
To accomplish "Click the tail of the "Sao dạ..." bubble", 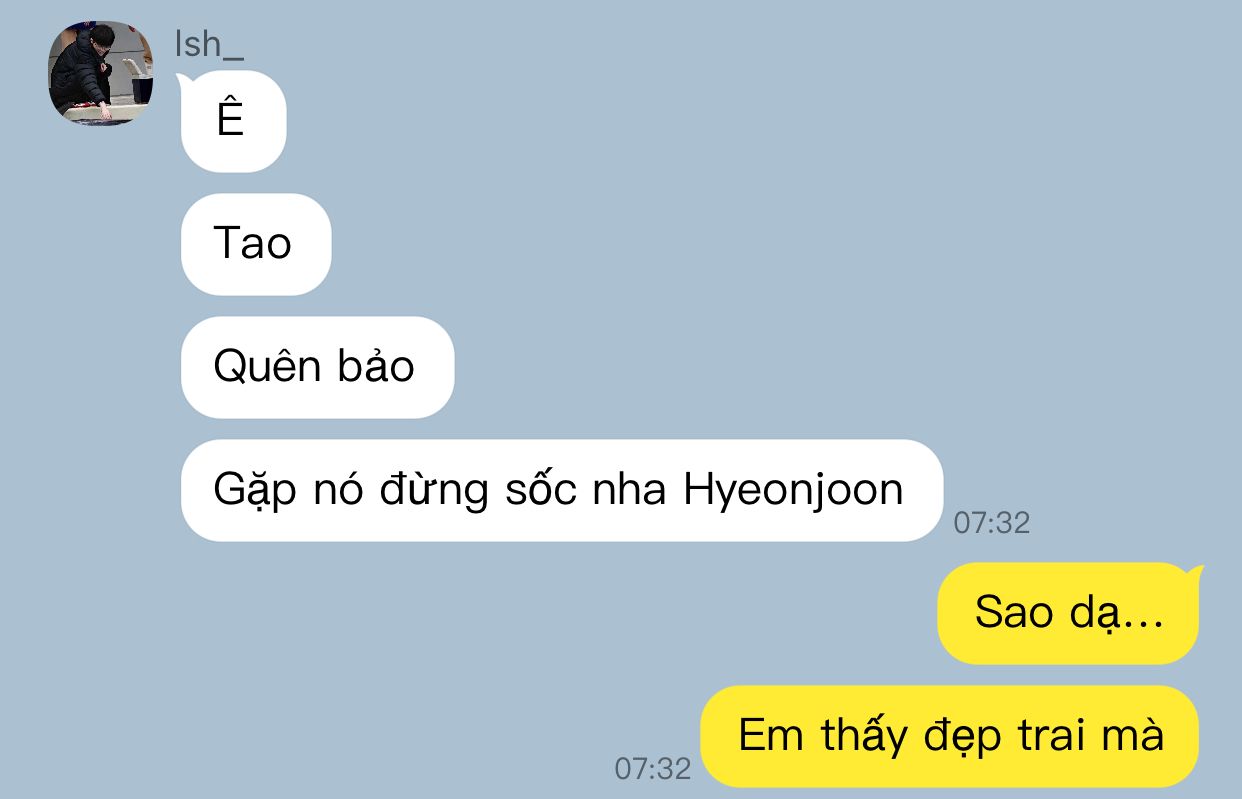I will (1194, 574).
